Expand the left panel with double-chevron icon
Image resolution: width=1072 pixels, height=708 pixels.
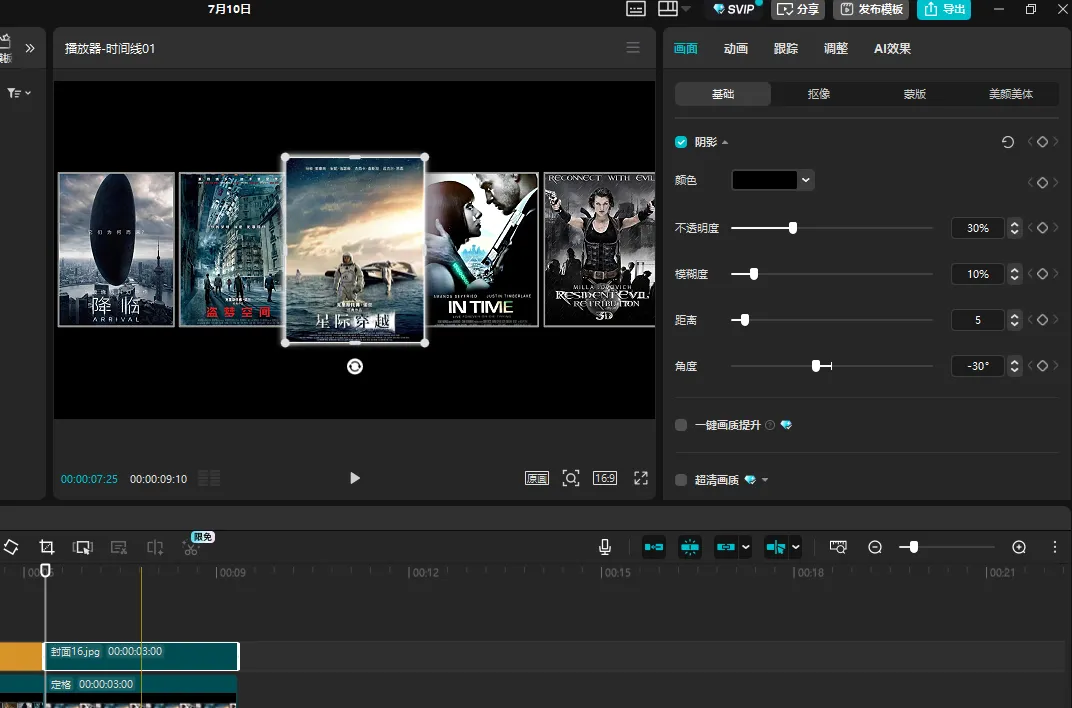pyautogui.click(x=29, y=49)
